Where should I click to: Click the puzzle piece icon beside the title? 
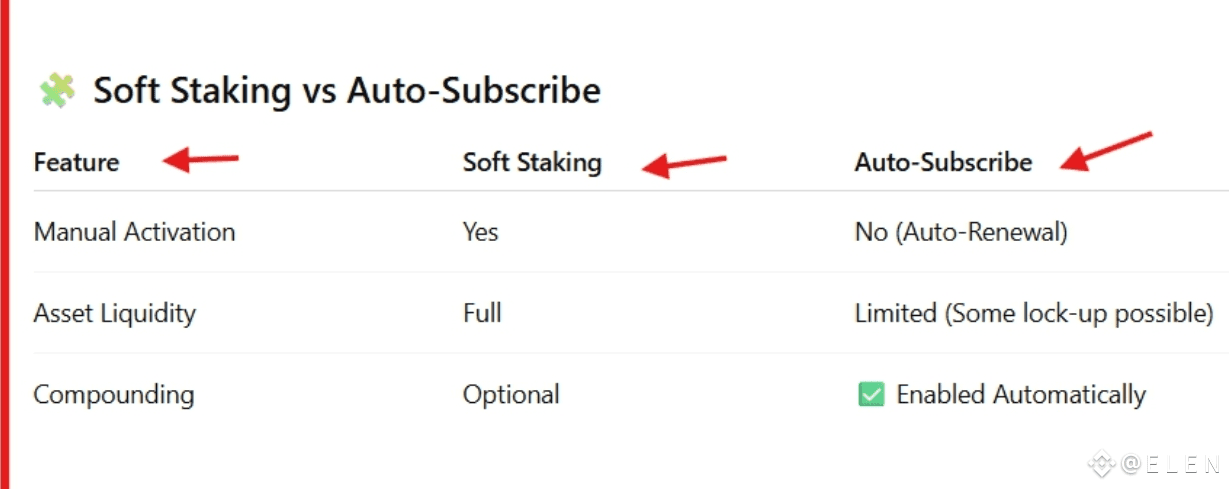coord(57,91)
